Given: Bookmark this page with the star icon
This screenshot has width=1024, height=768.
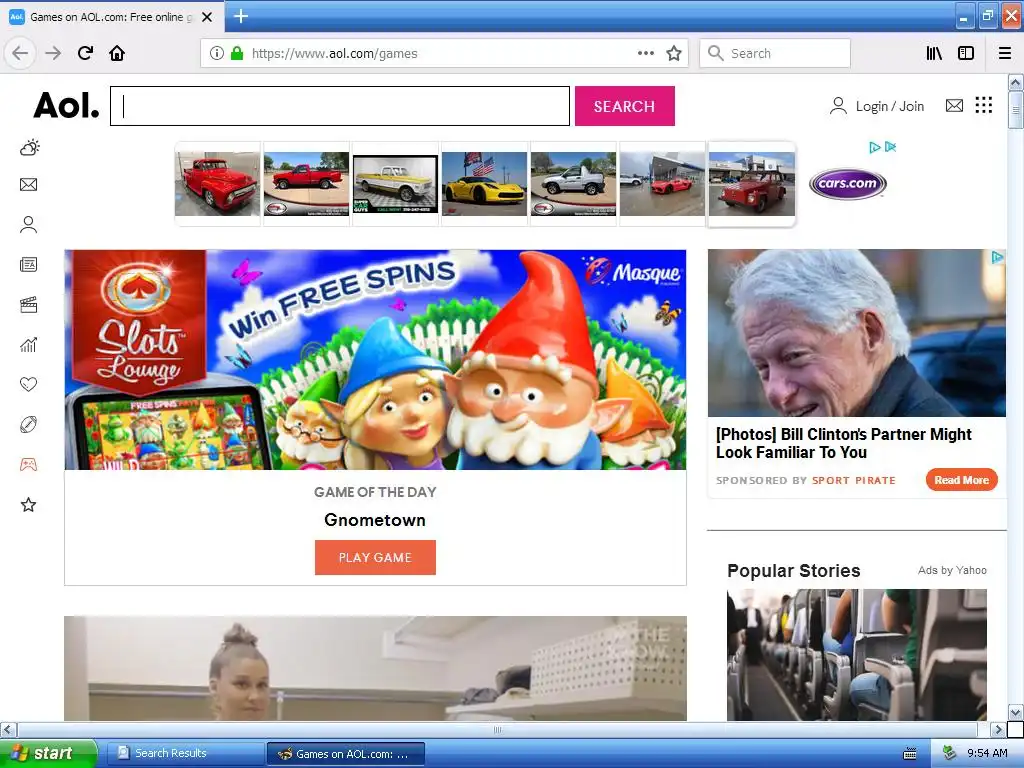Looking at the screenshot, I should coord(674,53).
